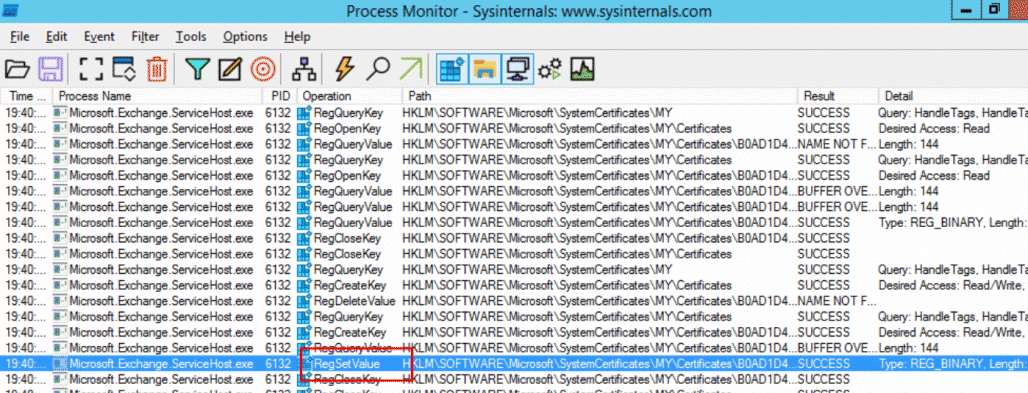Image resolution: width=1028 pixels, height=393 pixels.
Task: Open Find with the magnifier icon
Action: pos(378,68)
